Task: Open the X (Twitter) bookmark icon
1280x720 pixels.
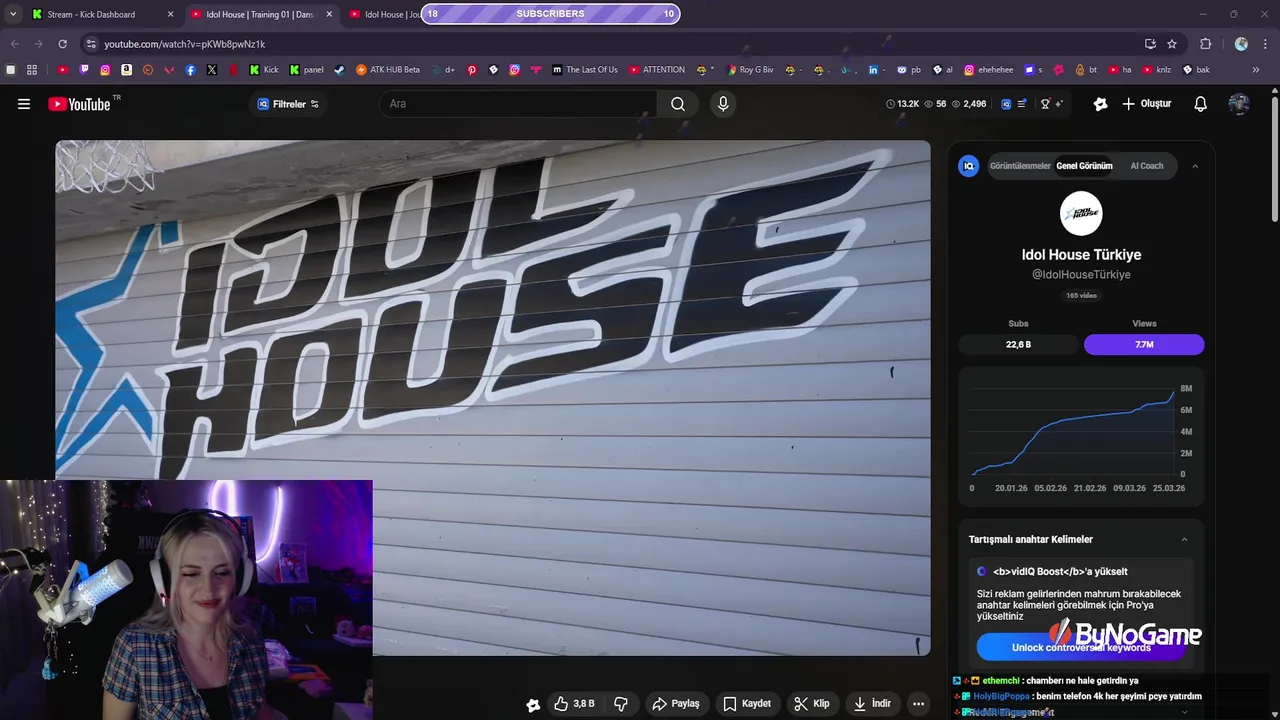Action: click(x=212, y=70)
